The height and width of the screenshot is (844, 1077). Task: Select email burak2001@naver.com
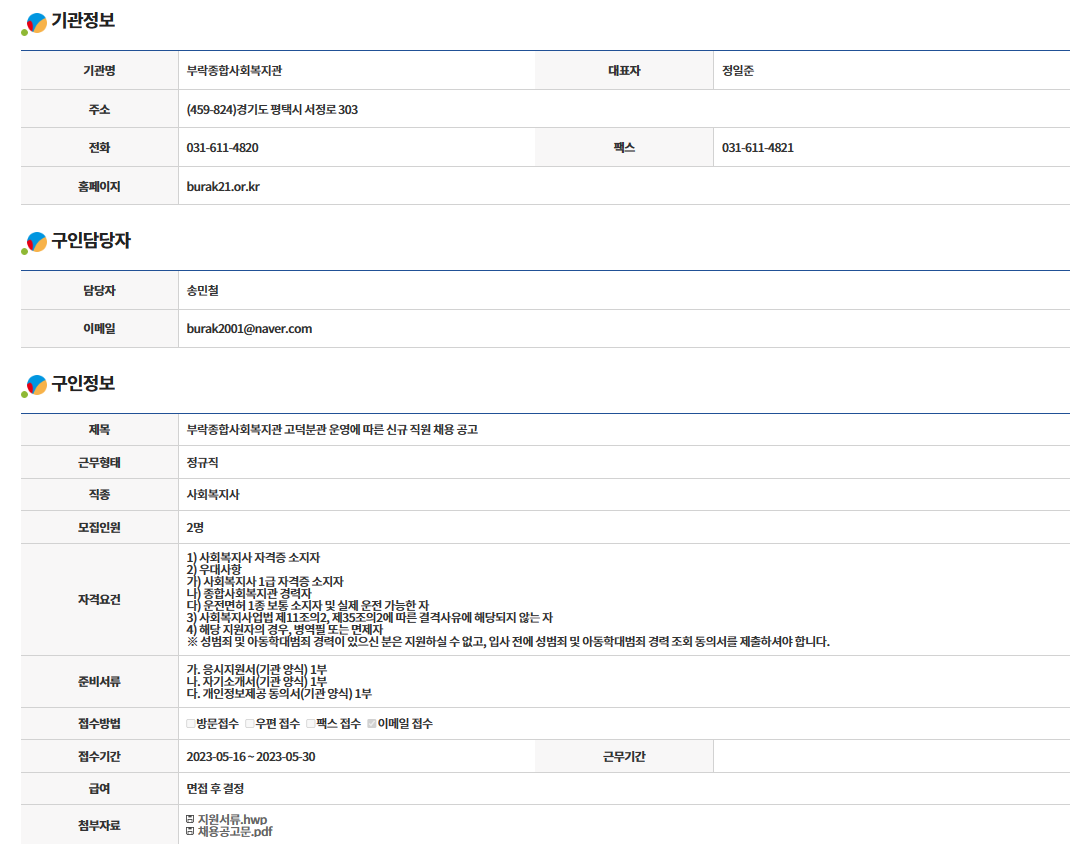tap(249, 329)
